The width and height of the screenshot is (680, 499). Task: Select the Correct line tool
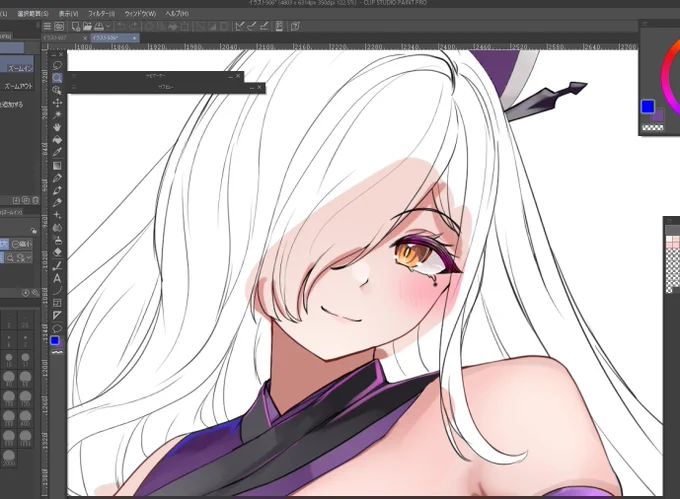click(57, 266)
